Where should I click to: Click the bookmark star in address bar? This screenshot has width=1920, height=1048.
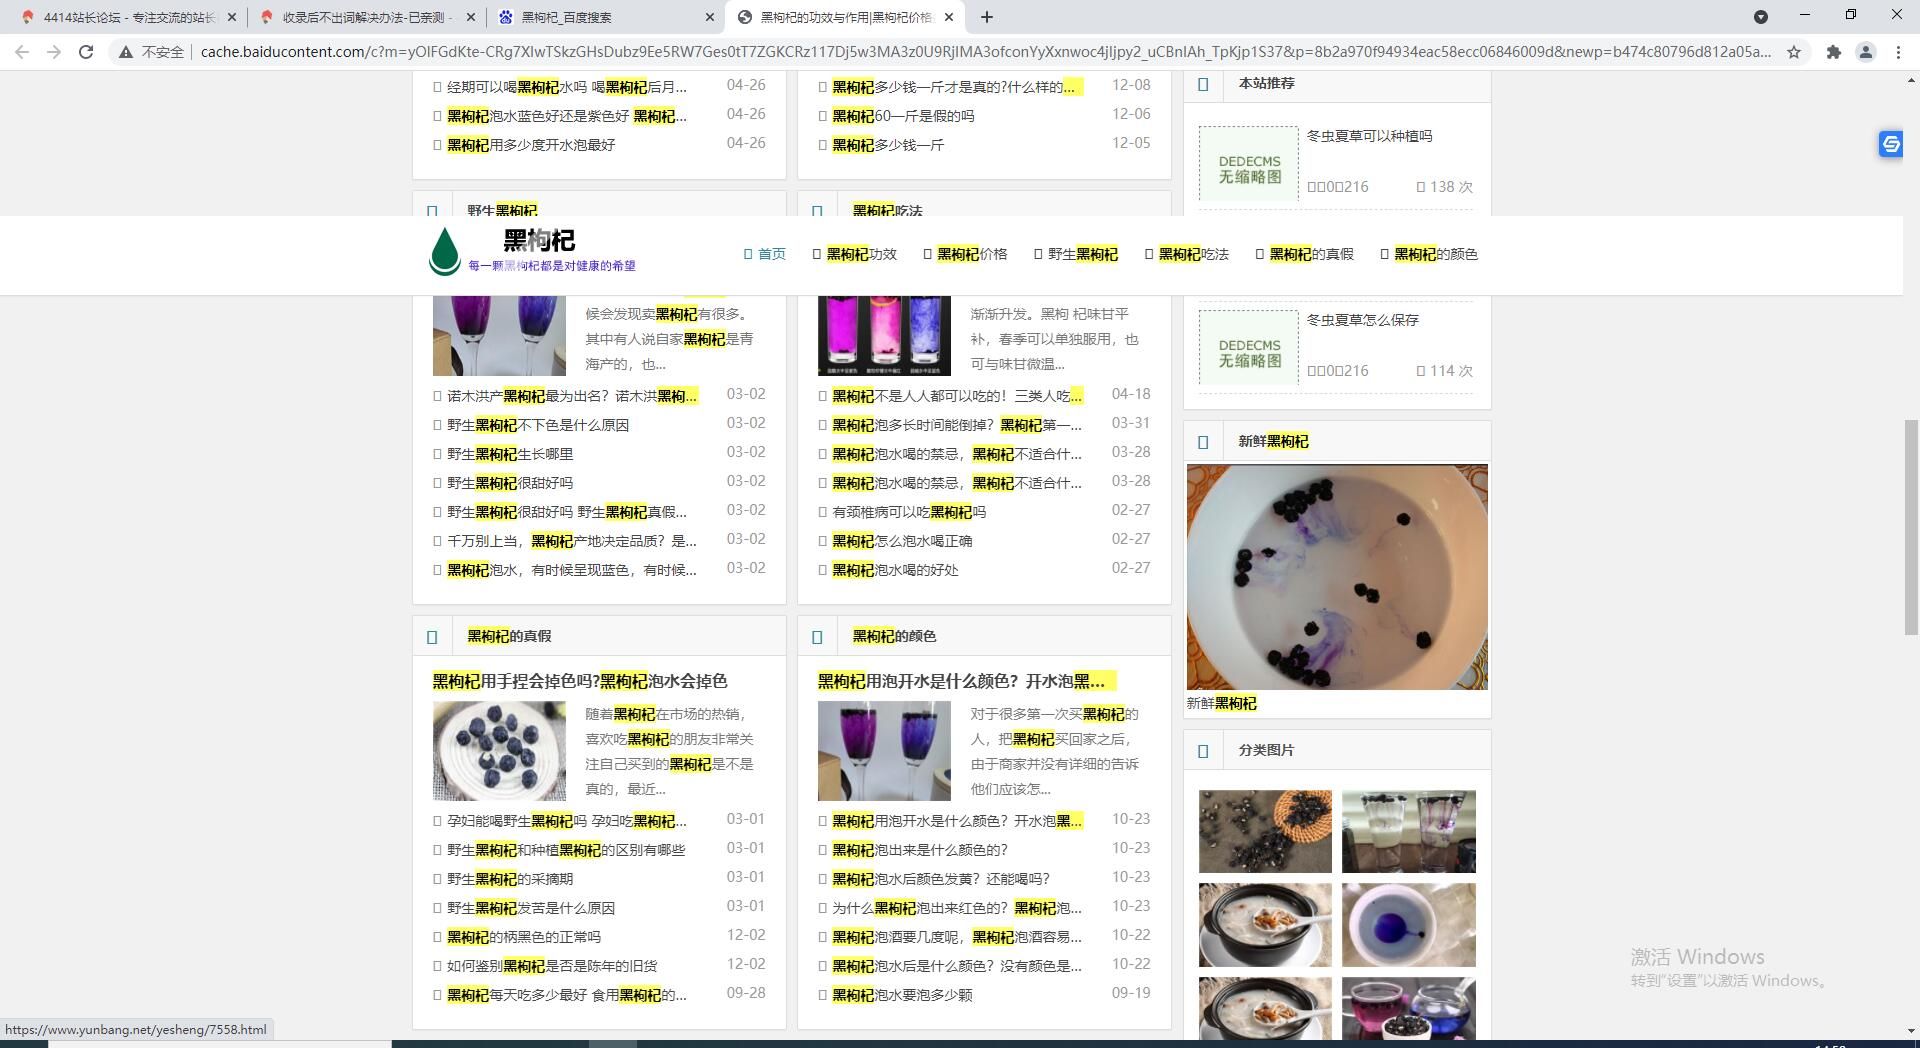(x=1796, y=51)
